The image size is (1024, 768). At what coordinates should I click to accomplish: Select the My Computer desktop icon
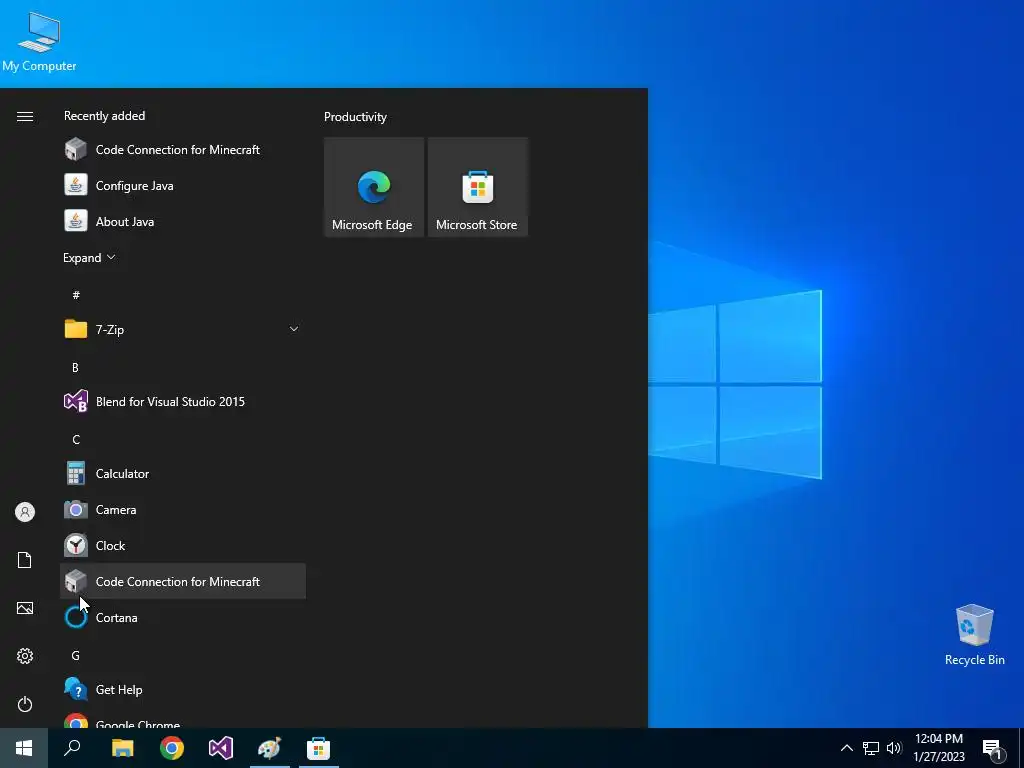[x=39, y=41]
